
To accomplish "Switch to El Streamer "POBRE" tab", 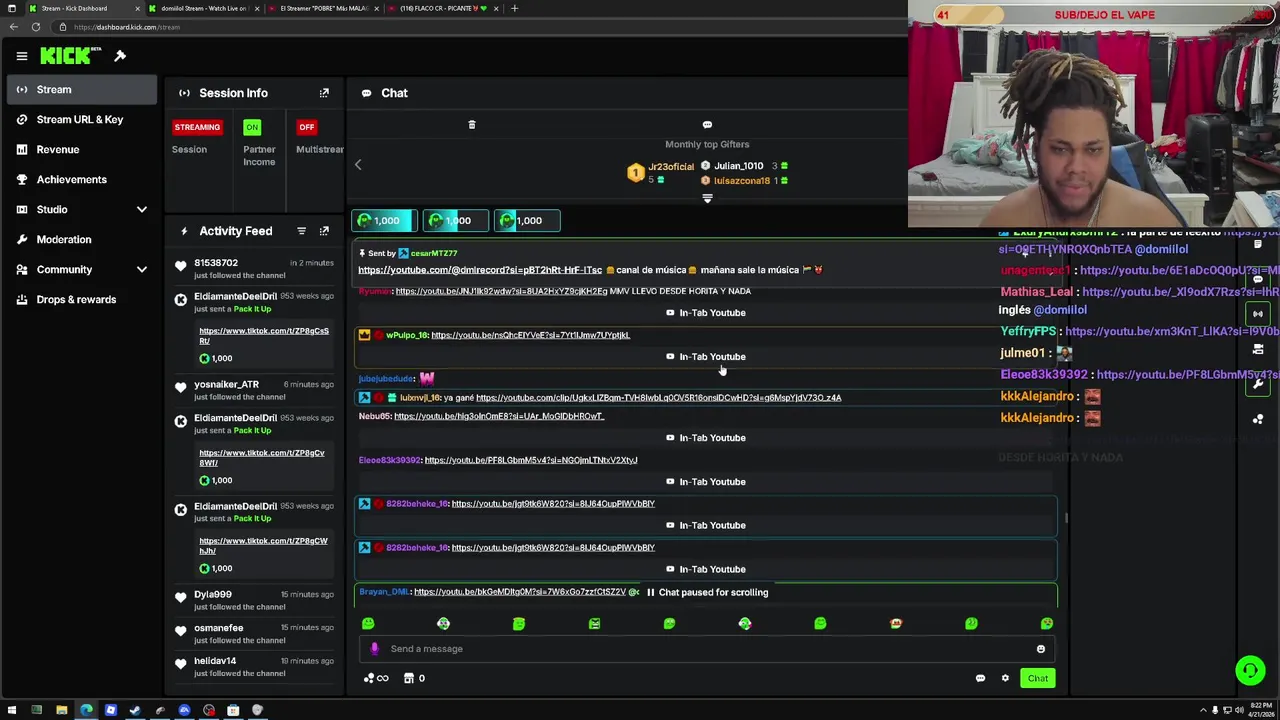I will pos(324,8).
